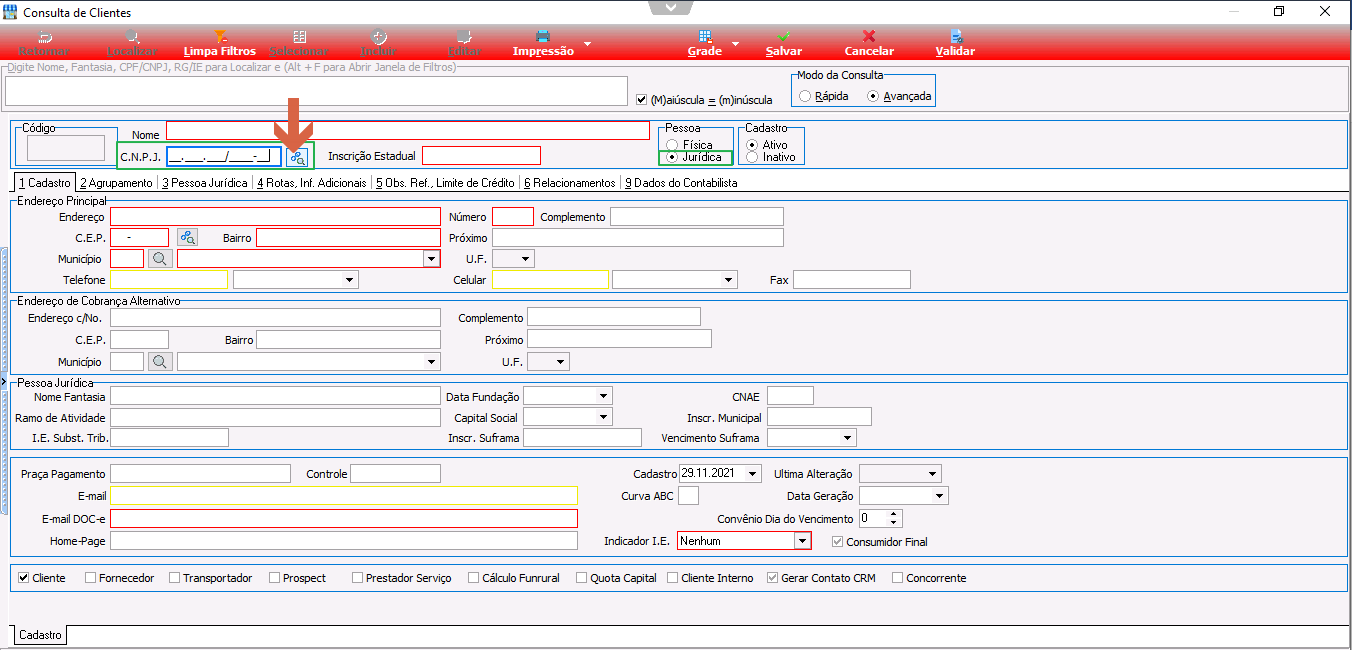Screen dimensions: 1352x650
Task: Open the Vencimento Suframa dropdown
Action: coord(847,438)
